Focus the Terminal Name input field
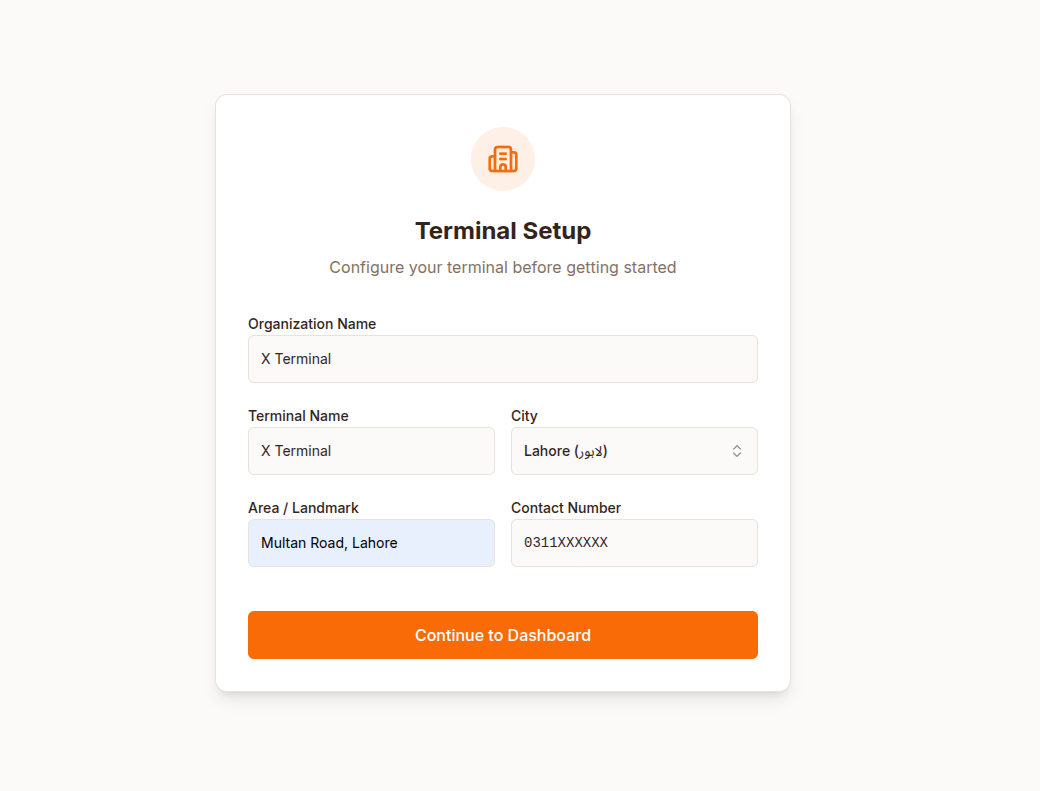This screenshot has height=791, width=1040. coord(371,451)
